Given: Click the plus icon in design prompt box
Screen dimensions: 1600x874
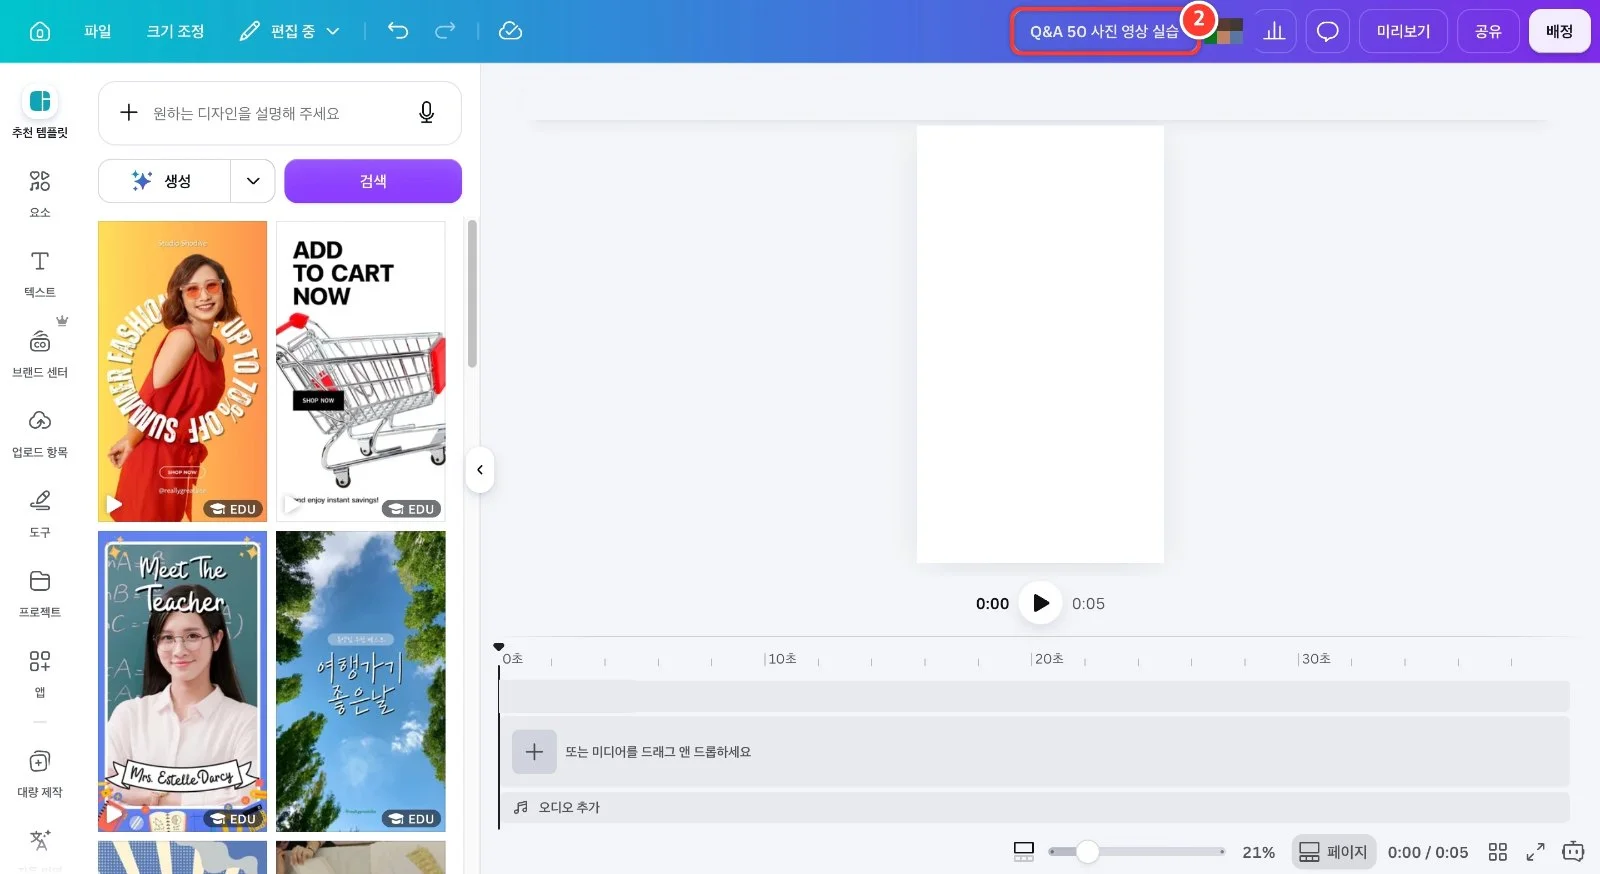Looking at the screenshot, I should pyautogui.click(x=129, y=113).
